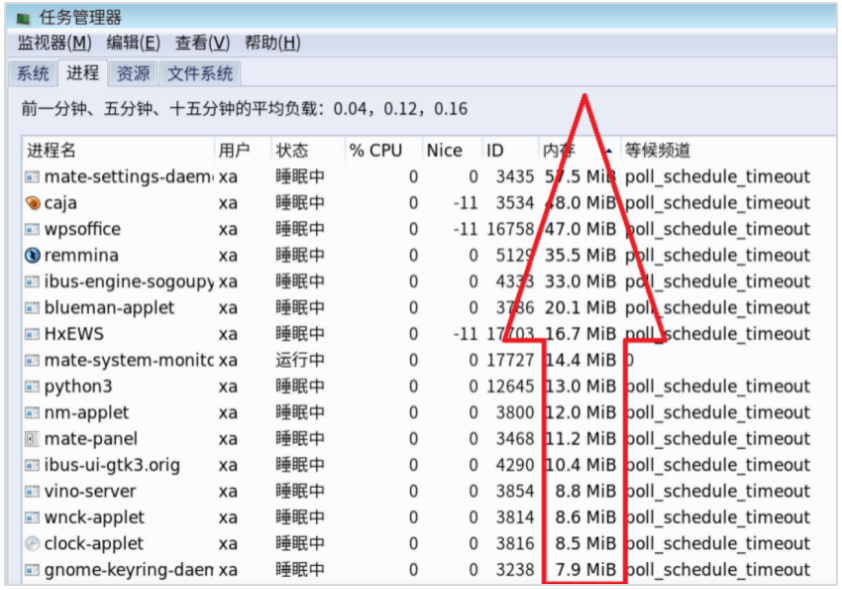Switch to the 文件系统 (File Systems) tab
Image resolution: width=842 pixels, height=590 pixels.
200,74
